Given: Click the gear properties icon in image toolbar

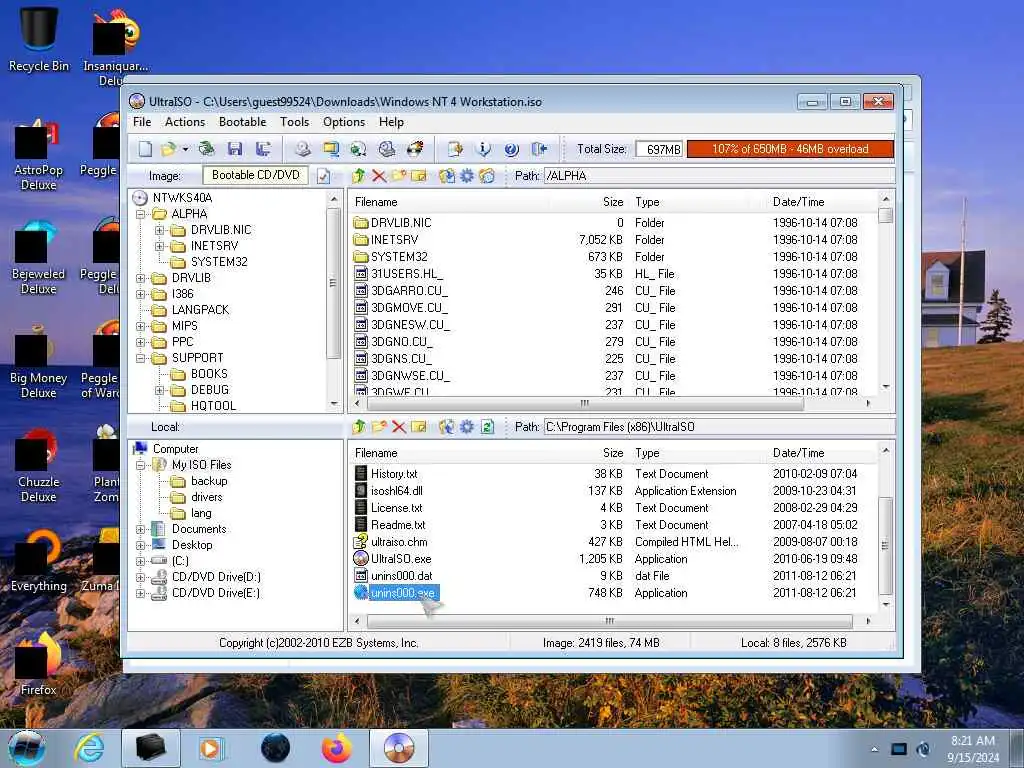Looking at the screenshot, I should [467, 176].
